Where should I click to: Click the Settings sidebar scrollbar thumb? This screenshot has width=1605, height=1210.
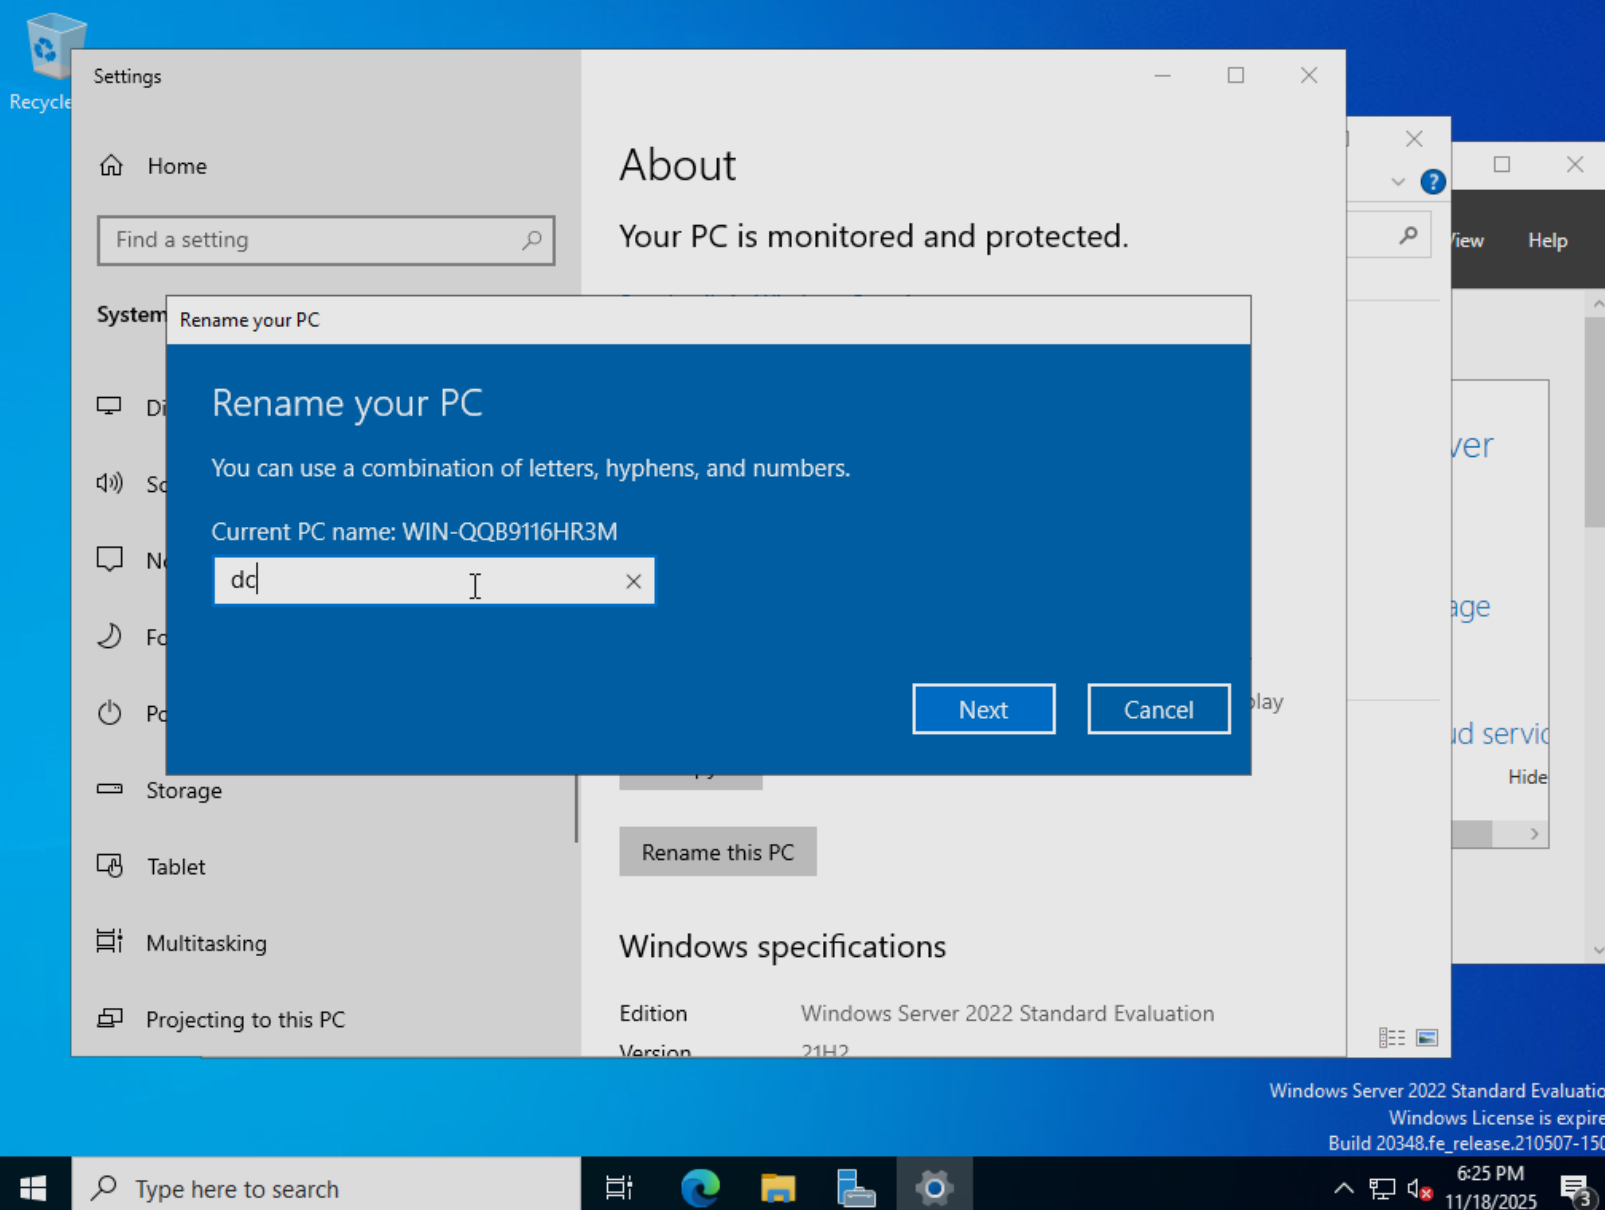[576, 808]
